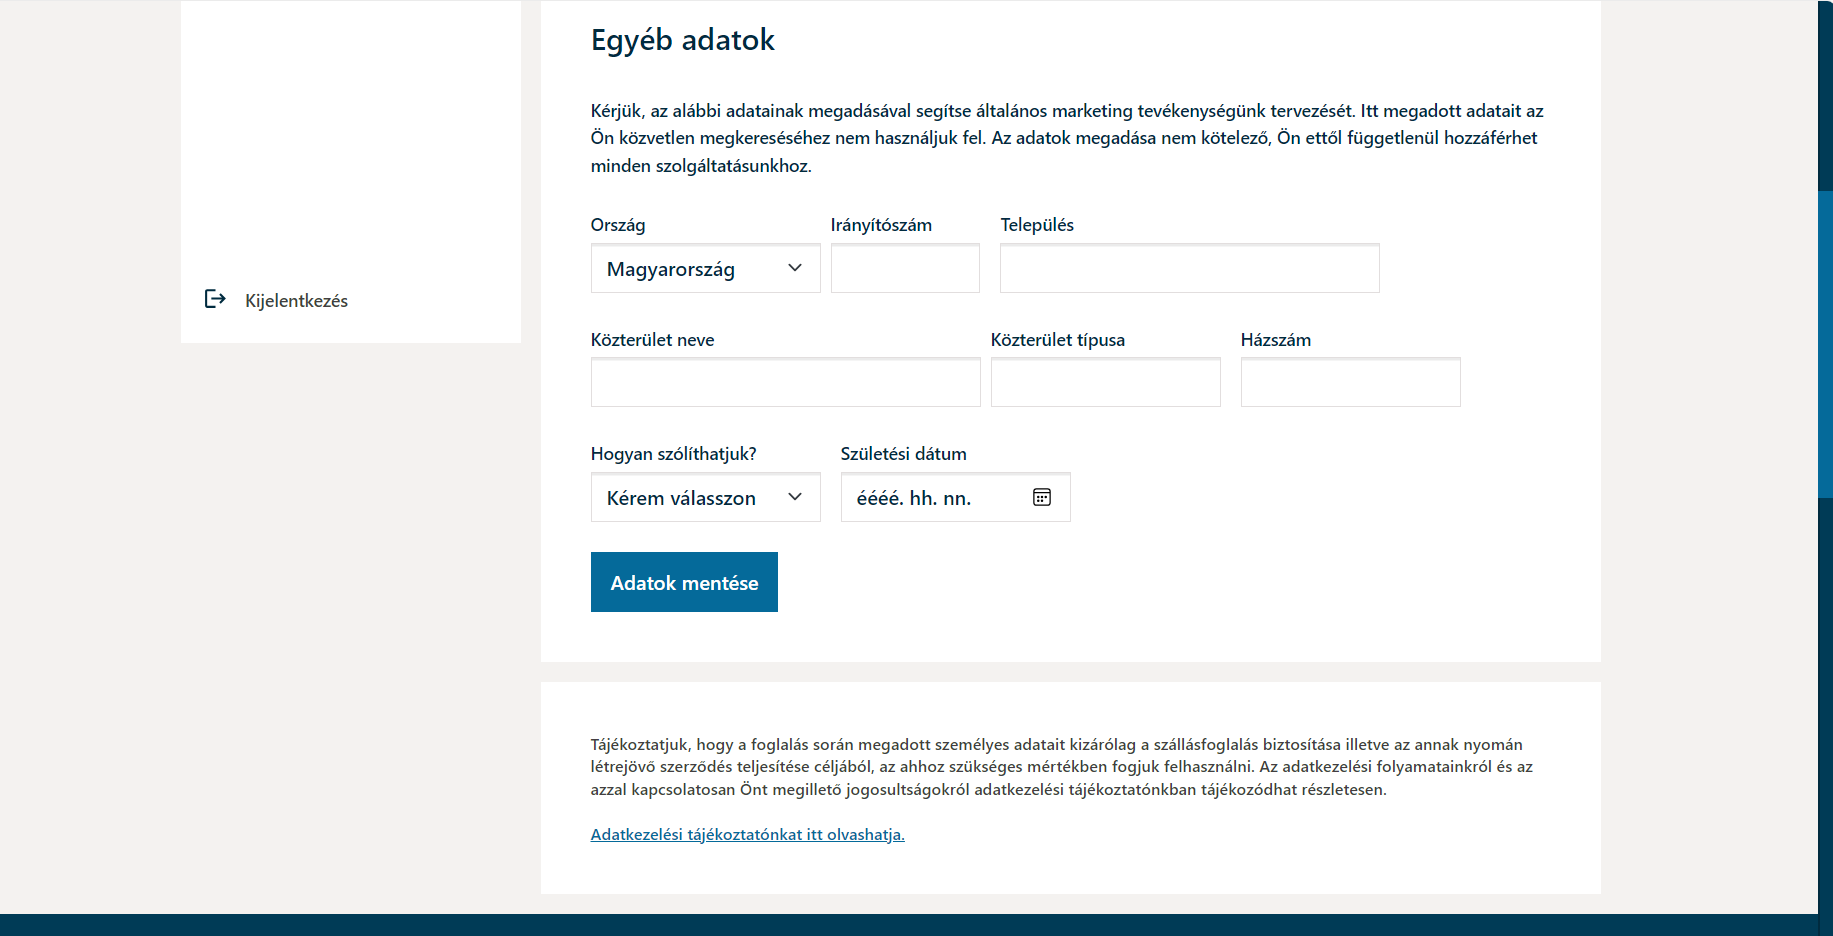The height and width of the screenshot is (936, 1833).
Task: Focus the Irányítószám input field
Action: [905, 268]
